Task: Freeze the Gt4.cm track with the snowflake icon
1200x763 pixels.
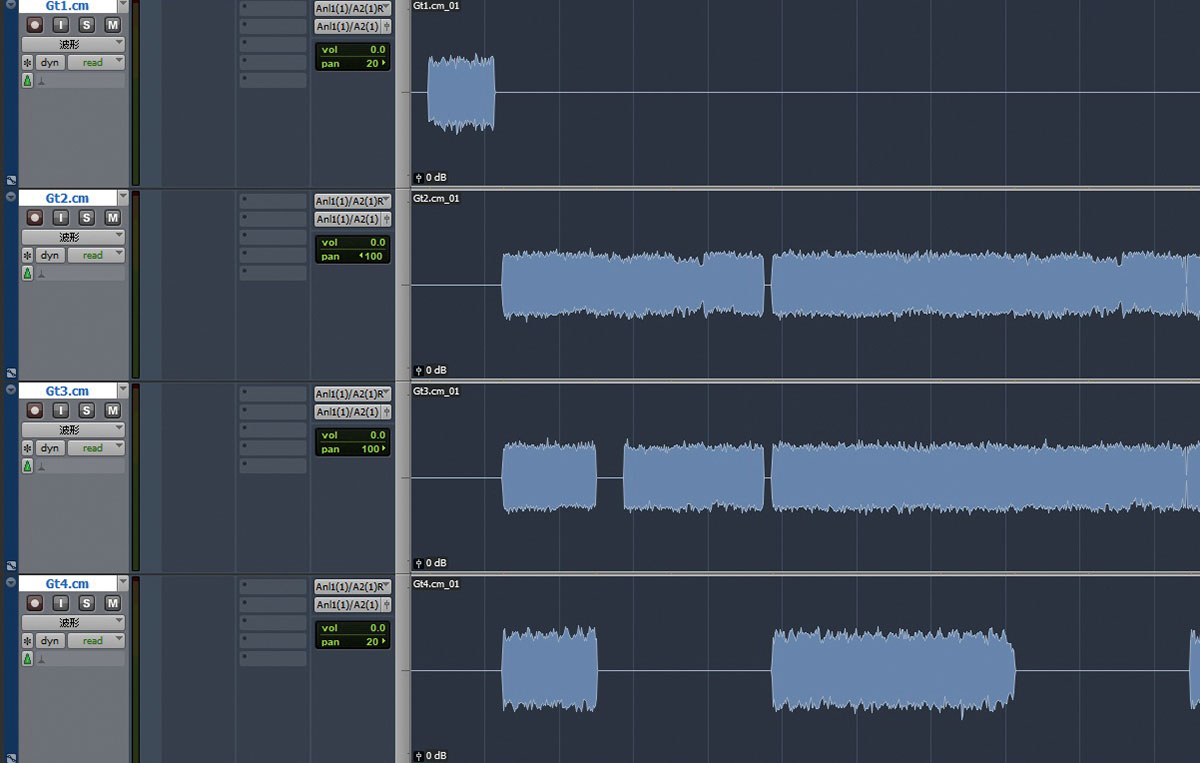Action: [x=28, y=641]
